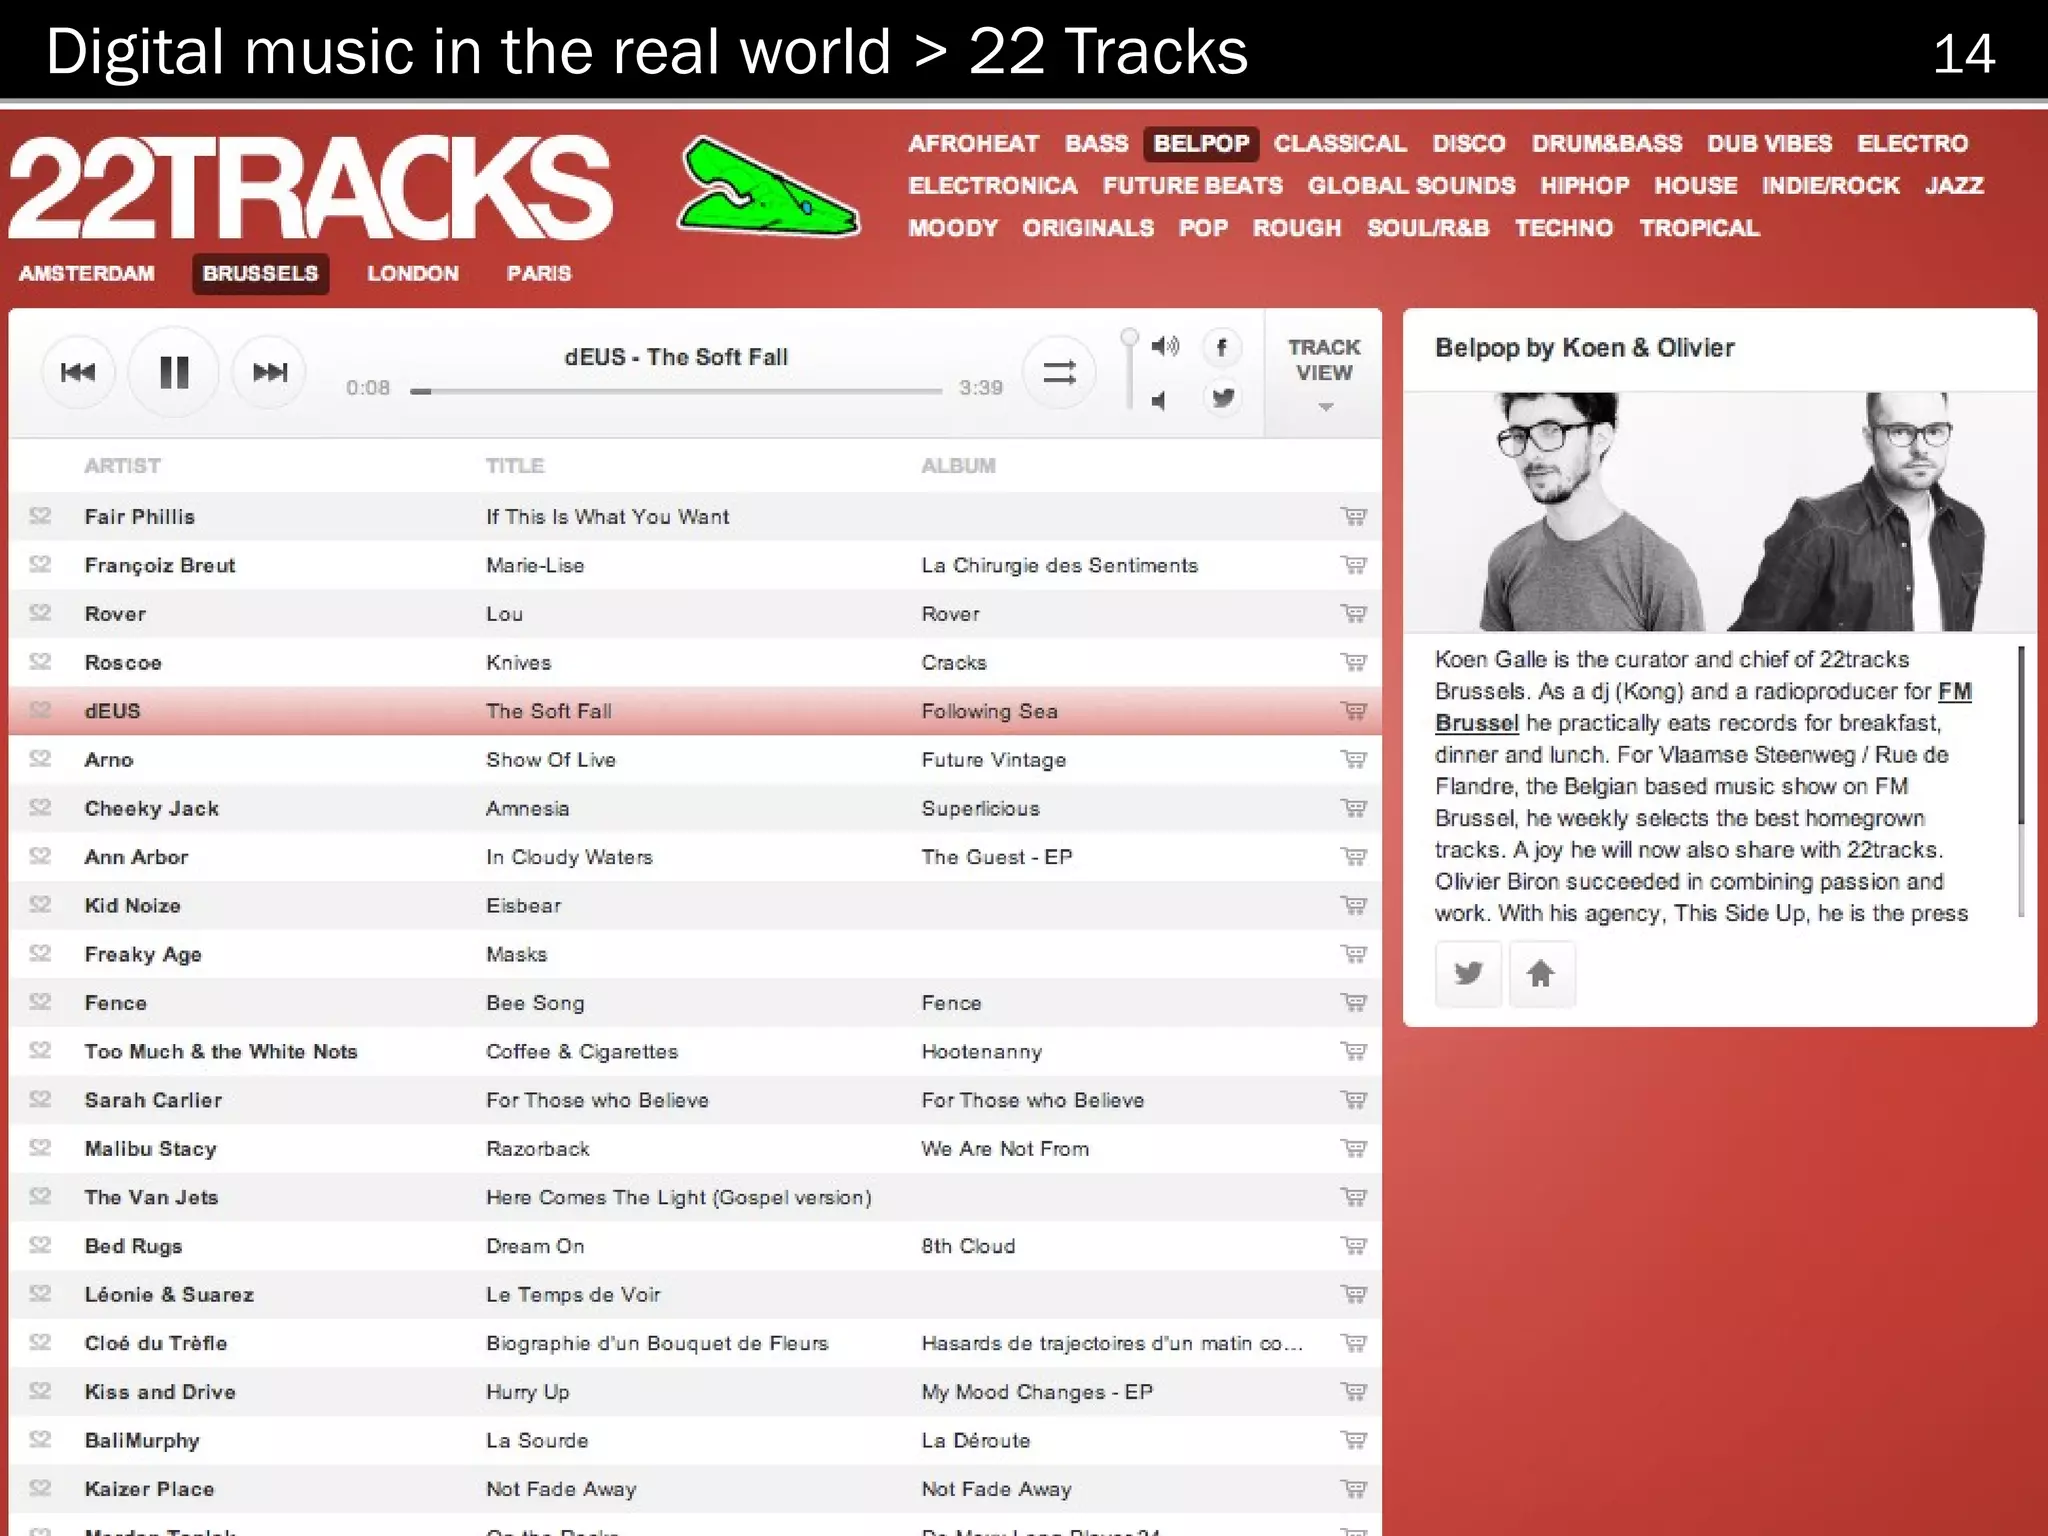Tweet the current track from the player
Viewport: 2048px width, 1536px height.
point(1222,398)
